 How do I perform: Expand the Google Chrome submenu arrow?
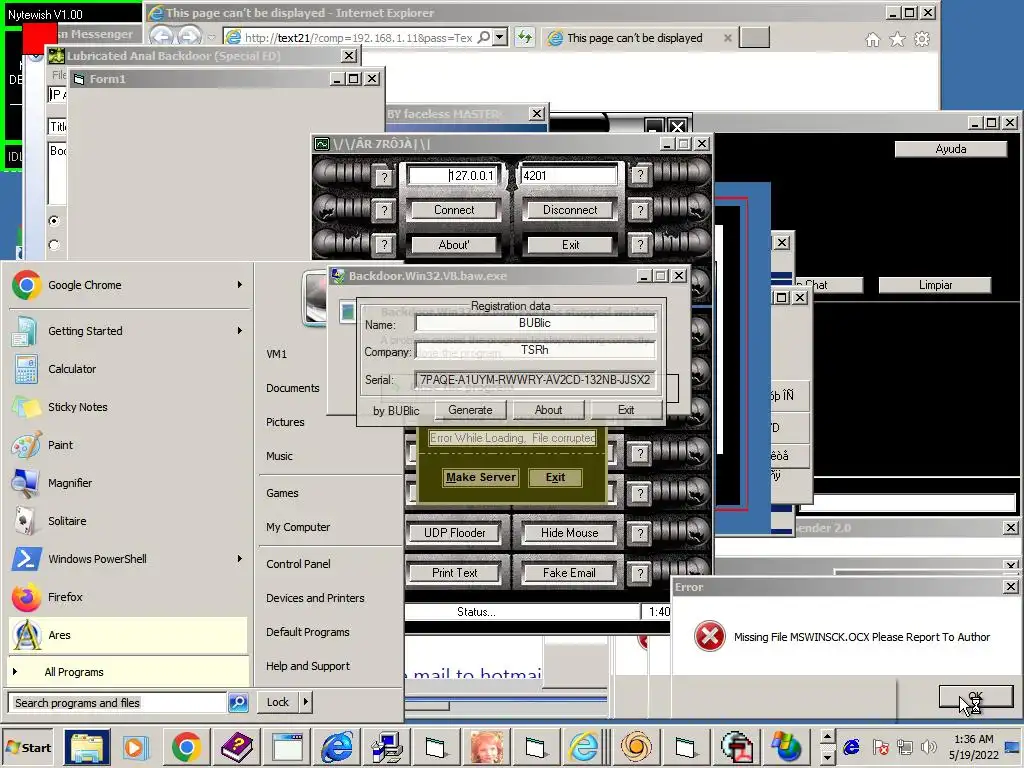pyautogui.click(x=240, y=285)
